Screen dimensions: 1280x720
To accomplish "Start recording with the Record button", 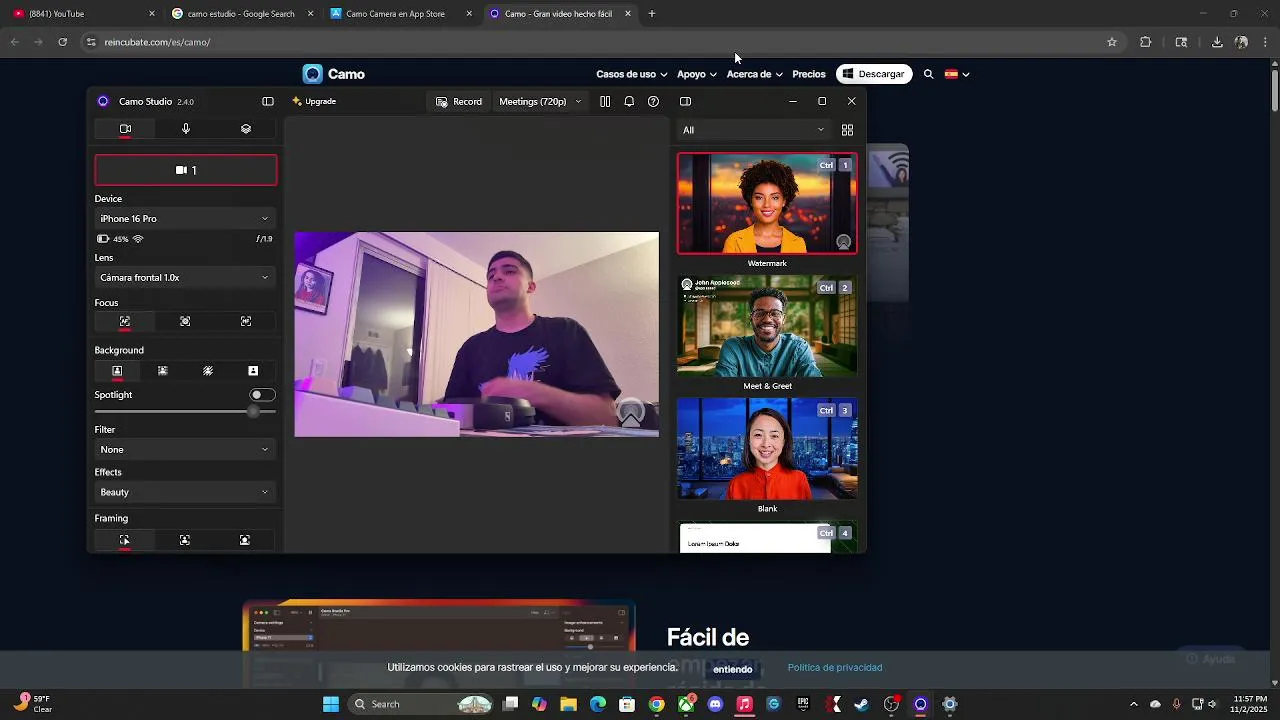I will tap(459, 101).
